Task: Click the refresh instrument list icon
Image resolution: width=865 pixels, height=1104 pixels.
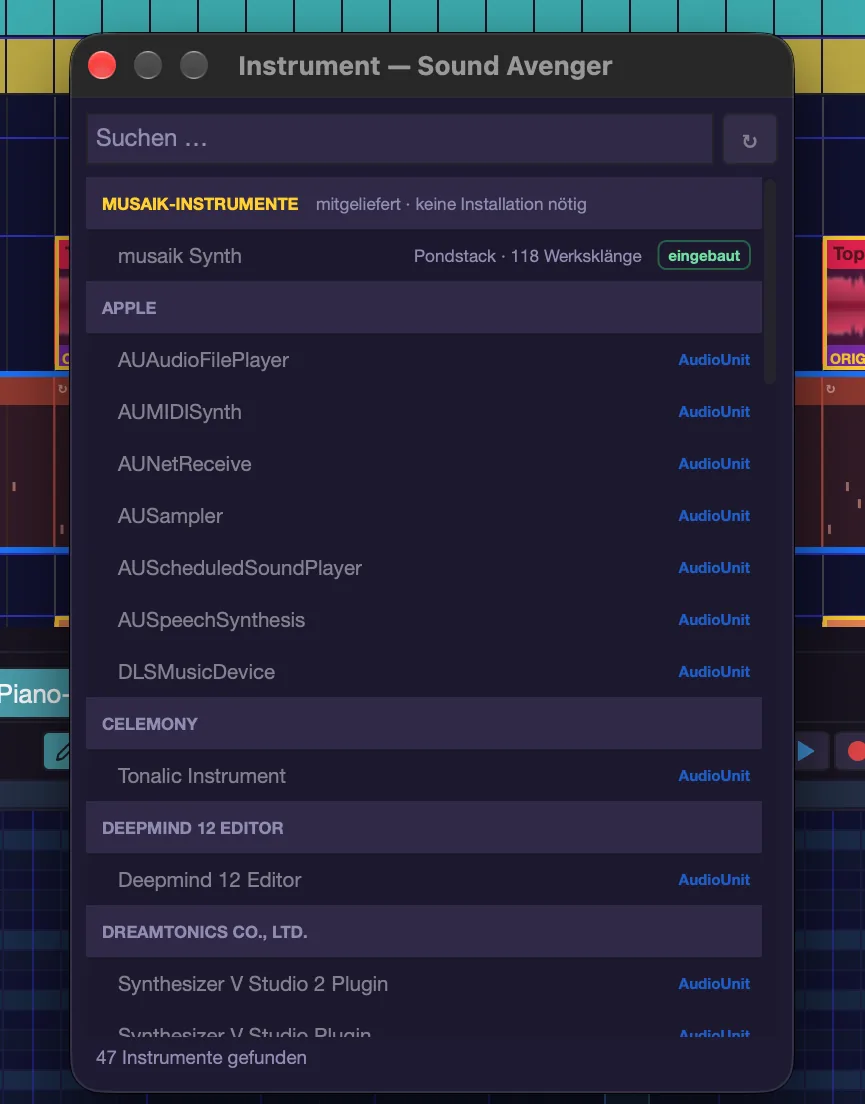Action: coord(750,139)
